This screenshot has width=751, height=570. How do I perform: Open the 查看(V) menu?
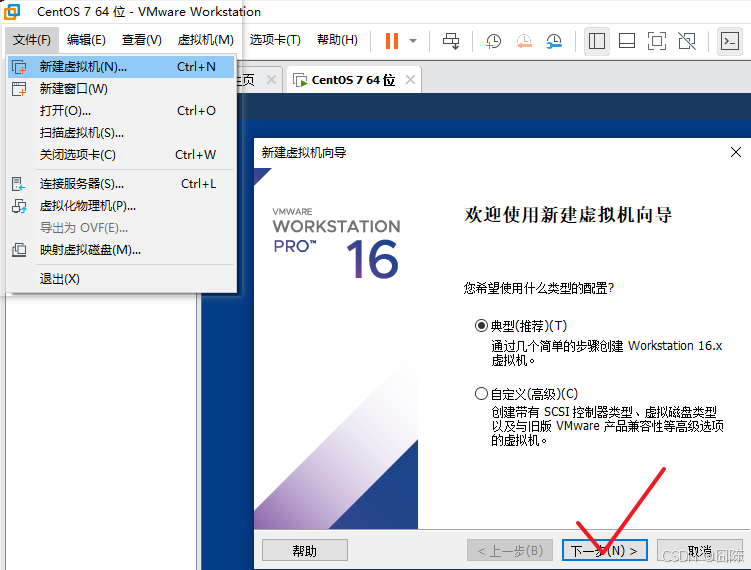[141, 40]
